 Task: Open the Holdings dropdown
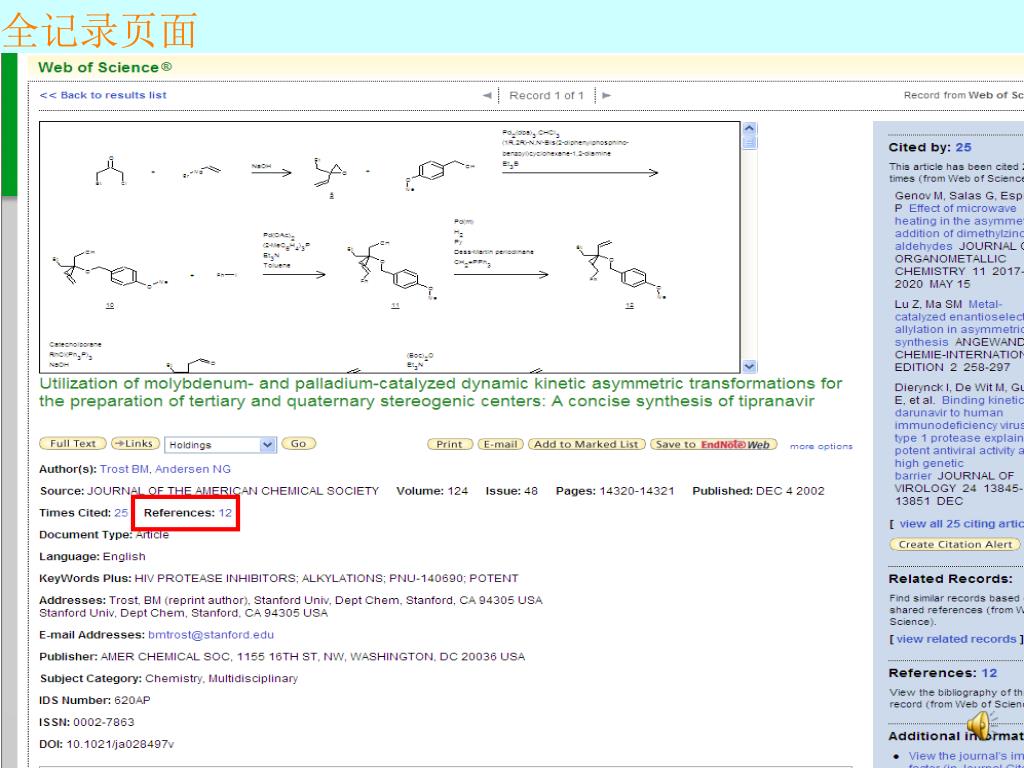(x=220, y=445)
